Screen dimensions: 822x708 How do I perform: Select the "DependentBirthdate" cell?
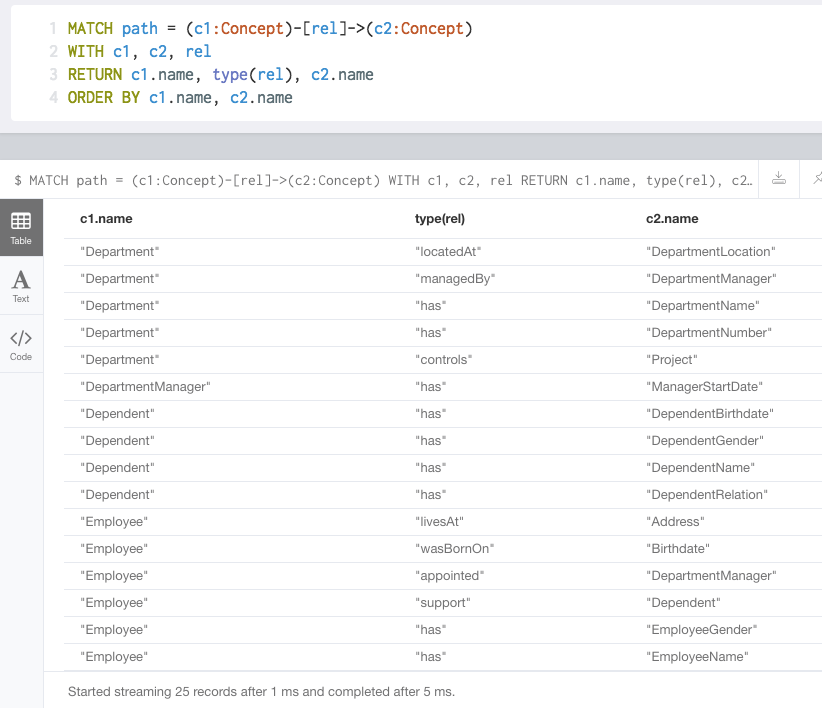(710, 413)
